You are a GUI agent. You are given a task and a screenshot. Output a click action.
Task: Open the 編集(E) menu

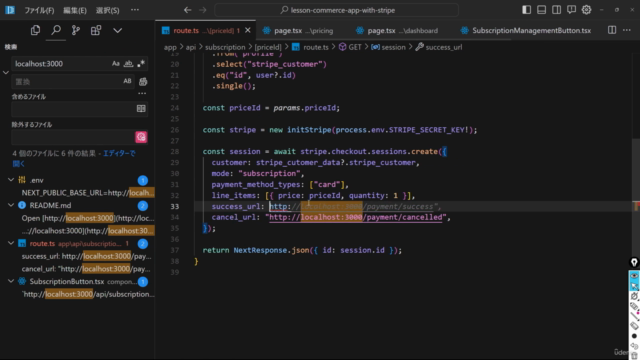[75, 10]
